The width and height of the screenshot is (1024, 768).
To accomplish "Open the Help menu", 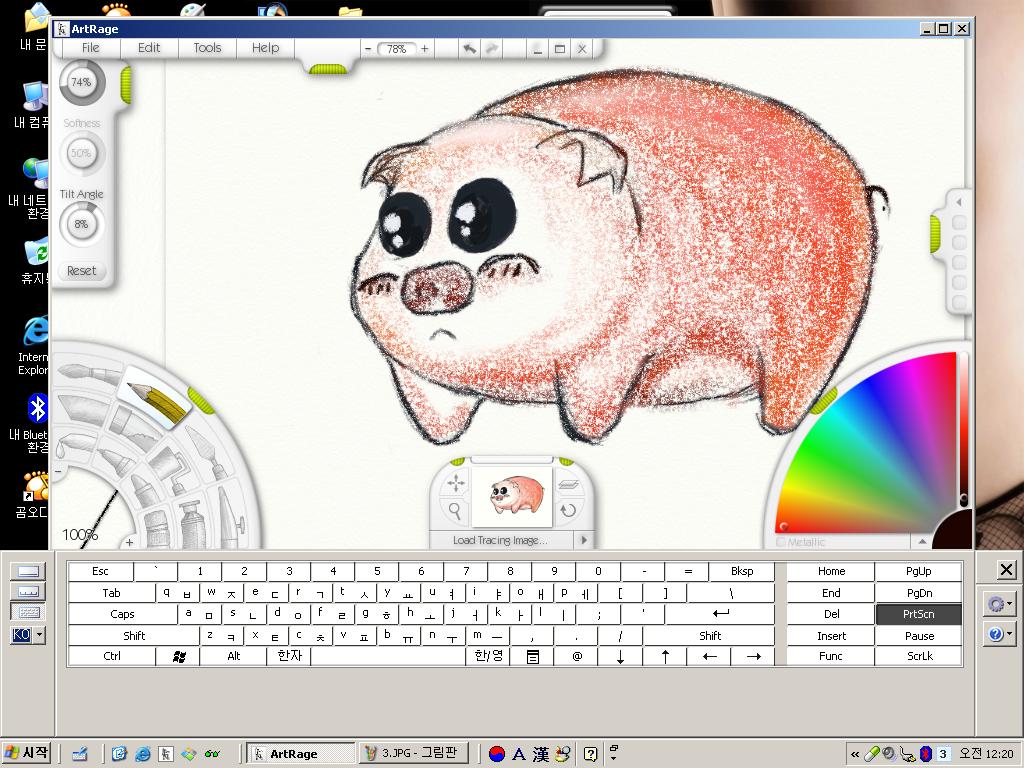I will pyautogui.click(x=265, y=48).
